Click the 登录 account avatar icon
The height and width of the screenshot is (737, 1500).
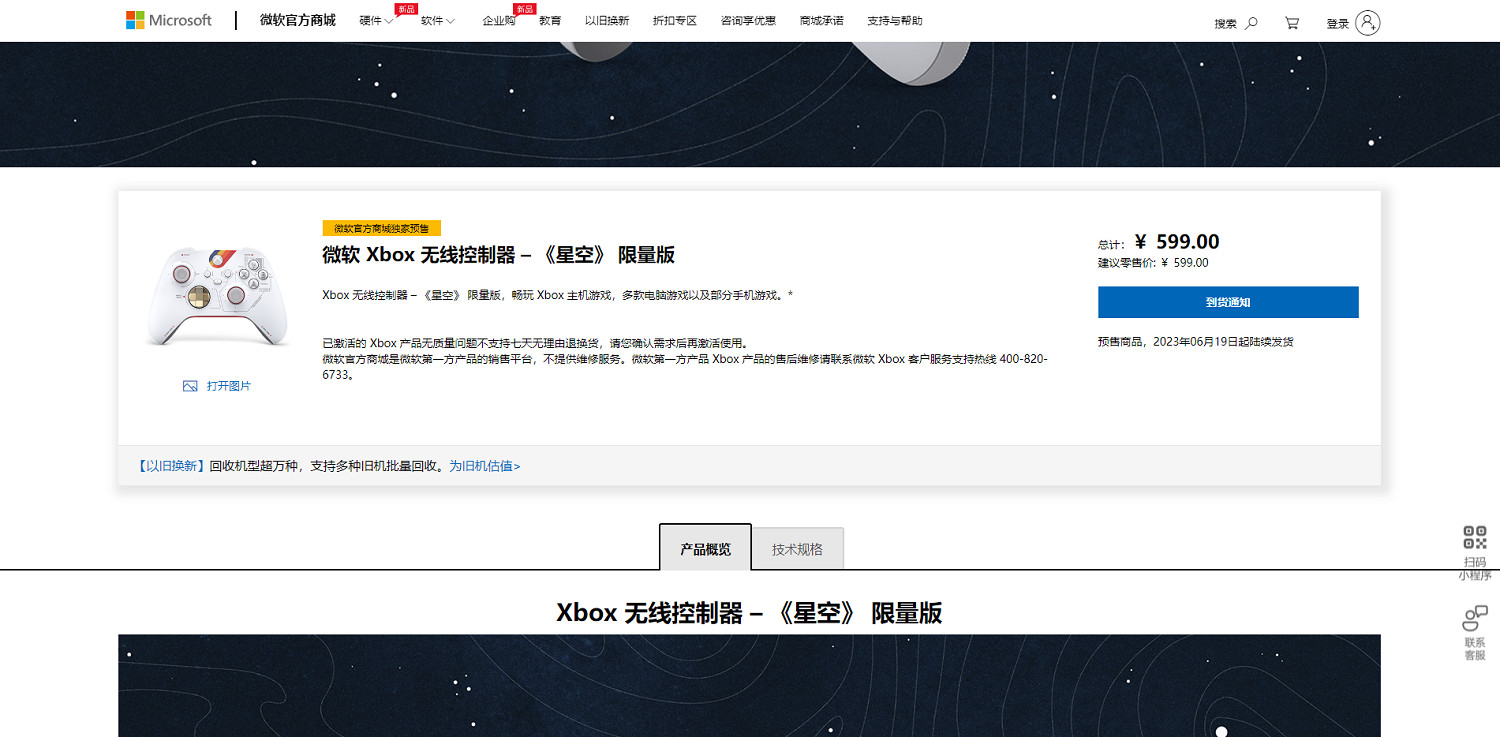(1368, 22)
